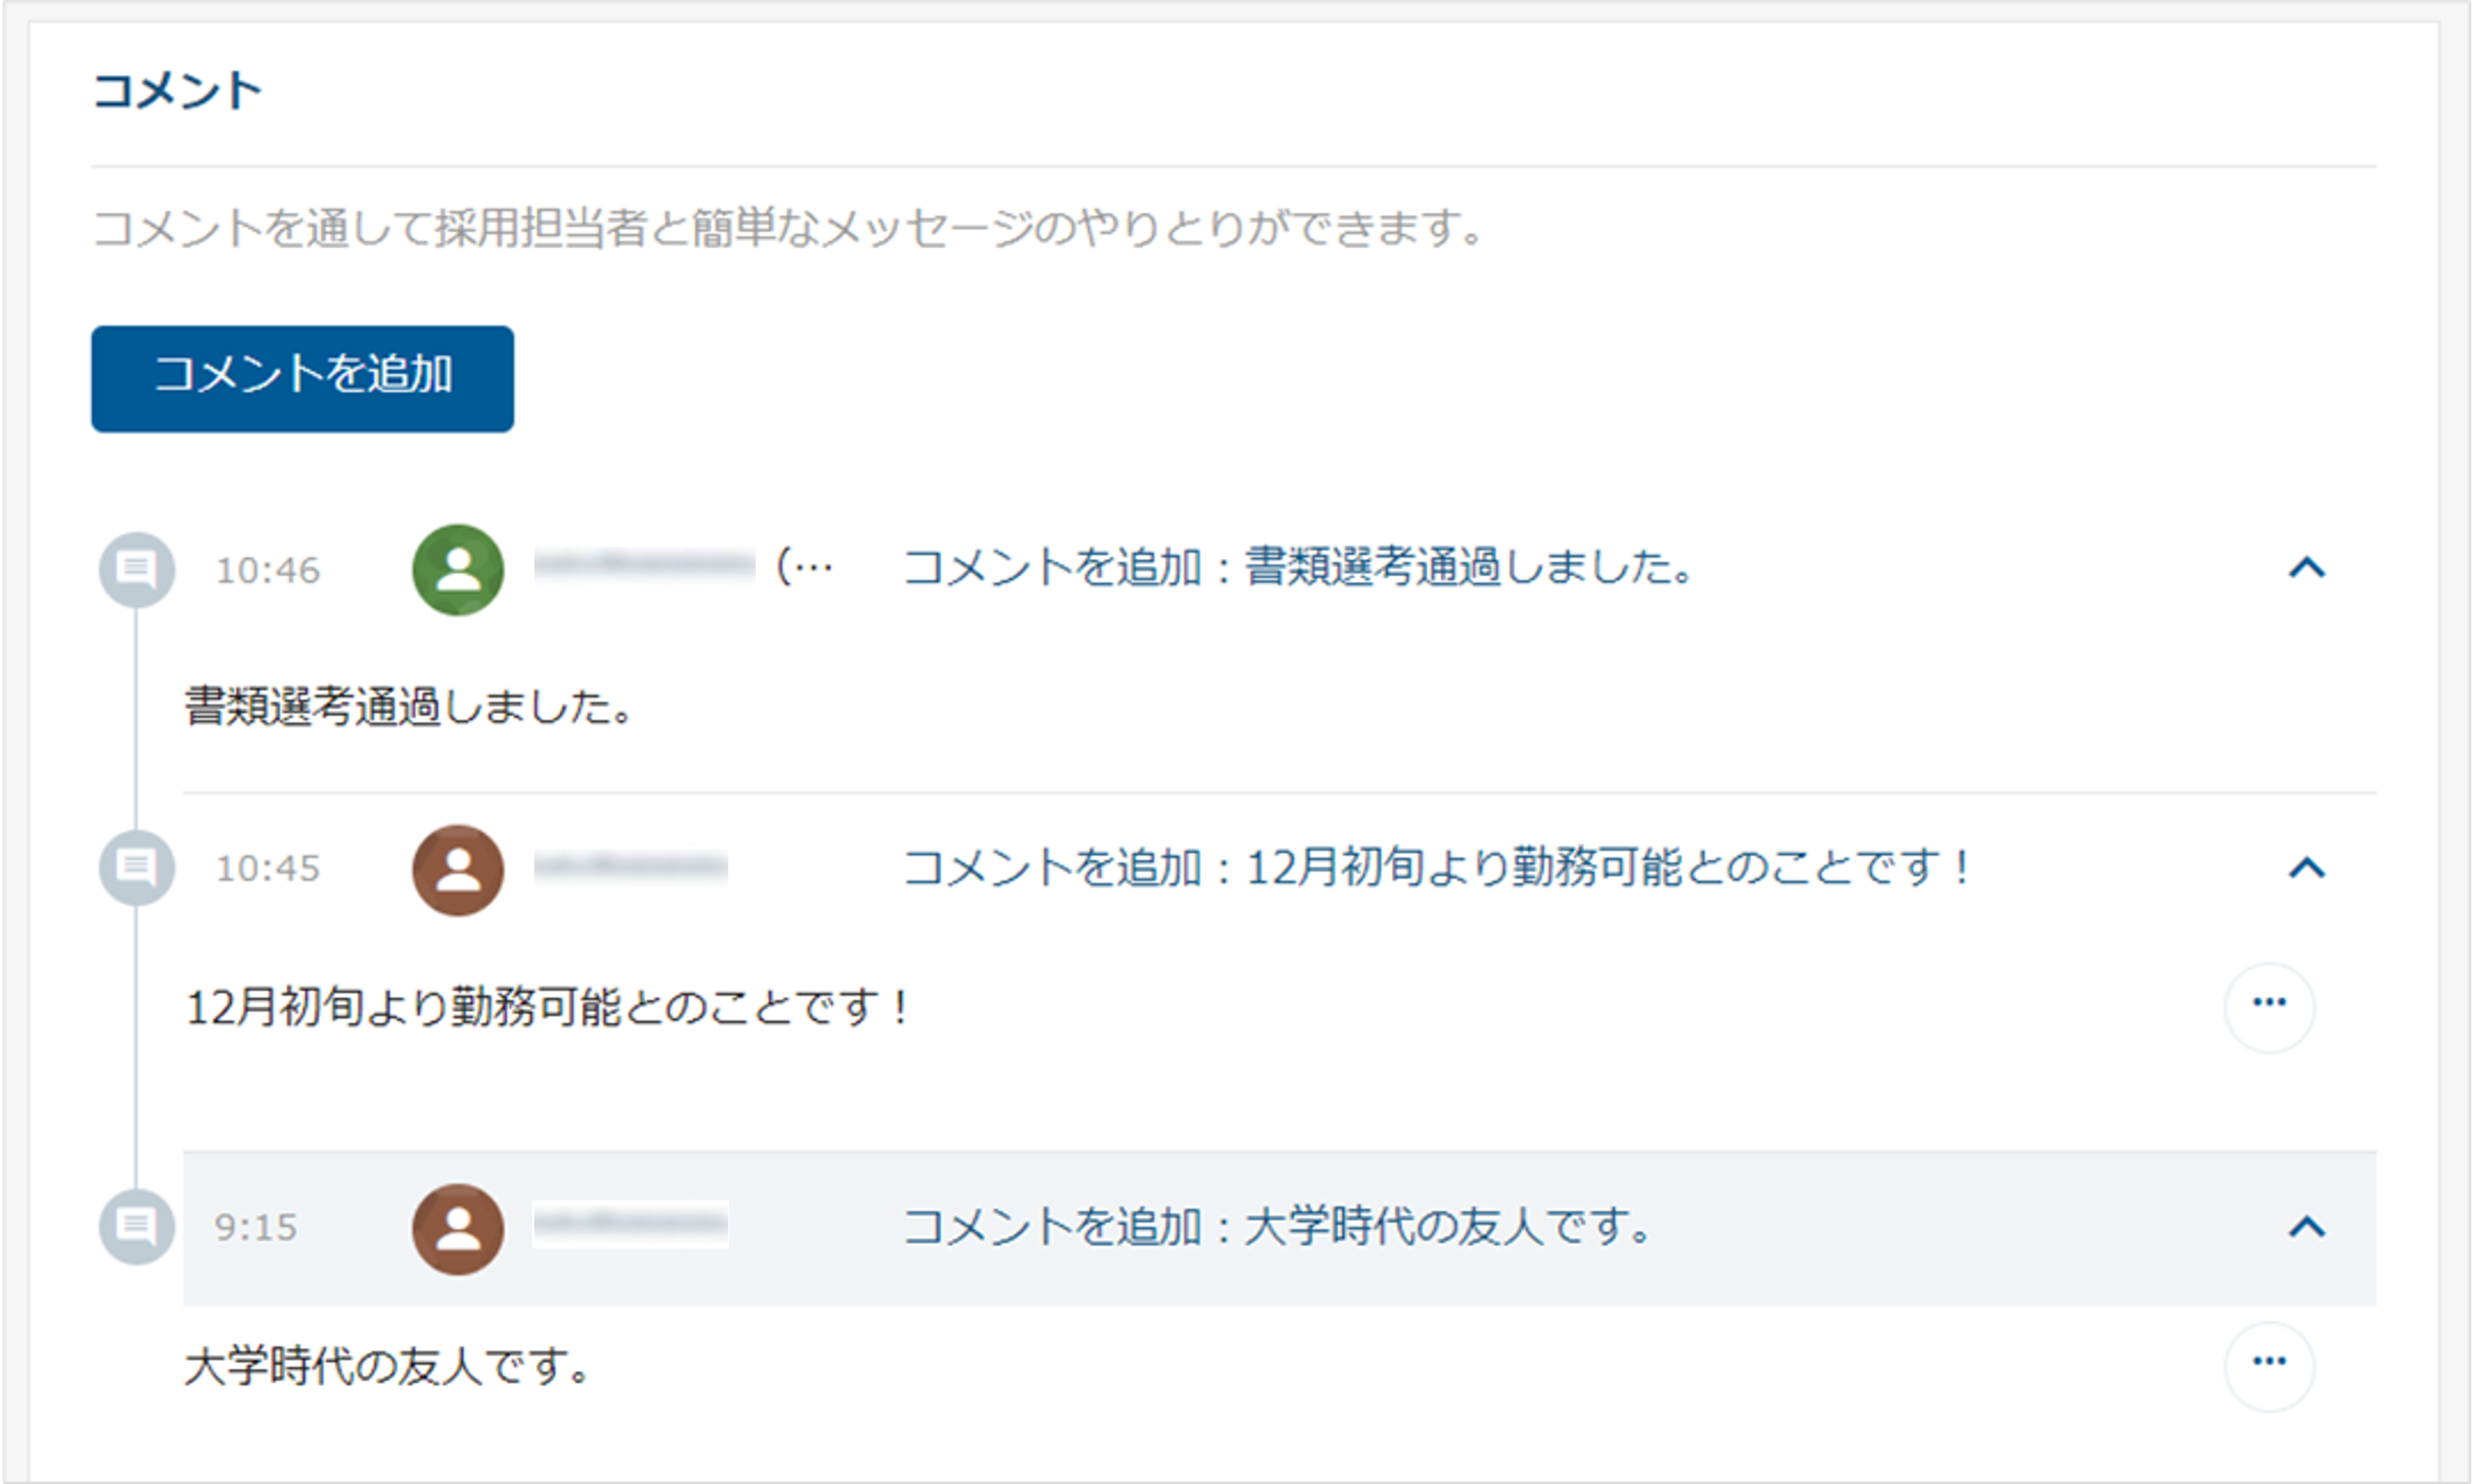
Task: Click the brown avatar on the 9:15 comment
Action: click(458, 1229)
